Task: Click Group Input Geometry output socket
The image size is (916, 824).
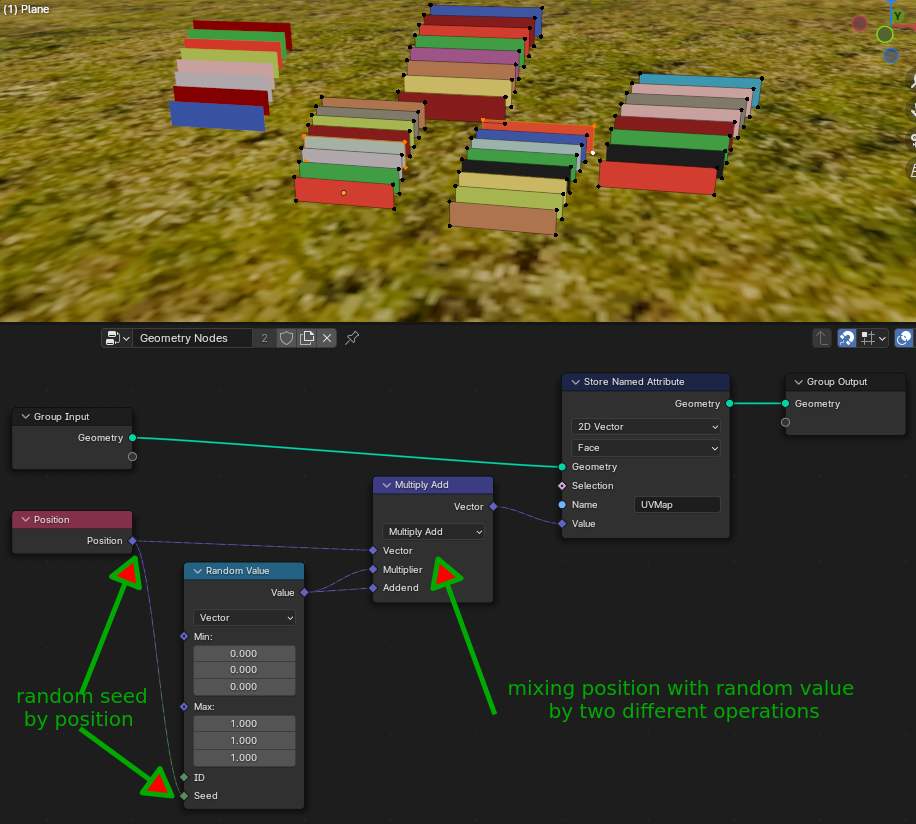Action: click(133, 437)
